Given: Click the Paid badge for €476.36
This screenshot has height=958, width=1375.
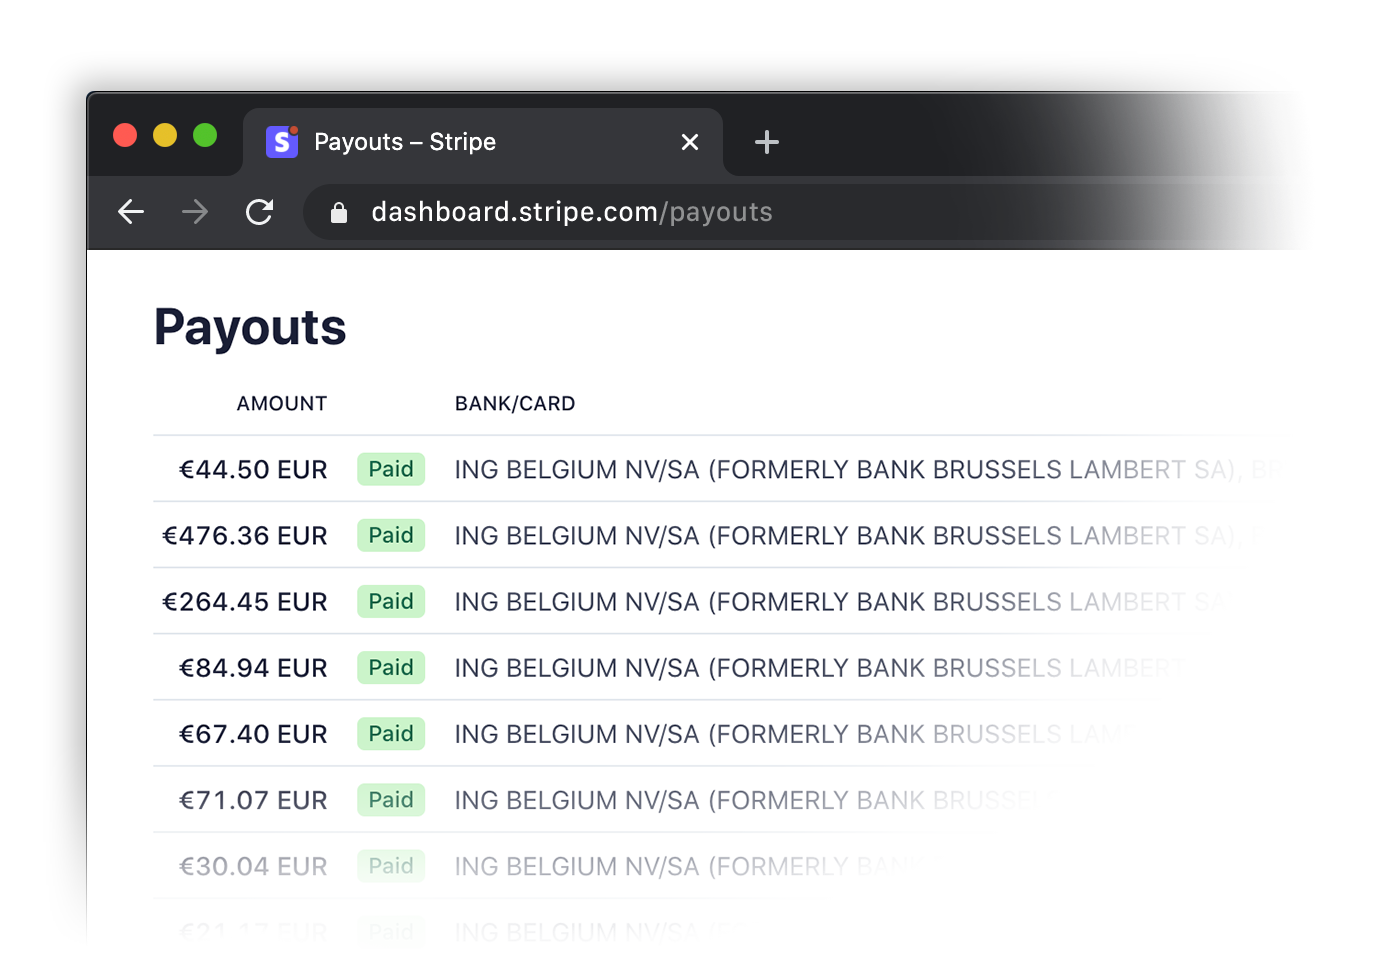Looking at the screenshot, I should [x=391, y=535].
